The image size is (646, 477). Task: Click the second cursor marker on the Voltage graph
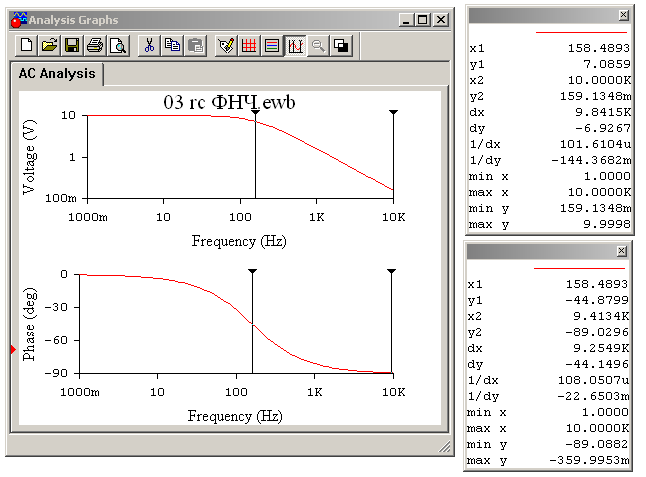pyautogui.click(x=393, y=112)
